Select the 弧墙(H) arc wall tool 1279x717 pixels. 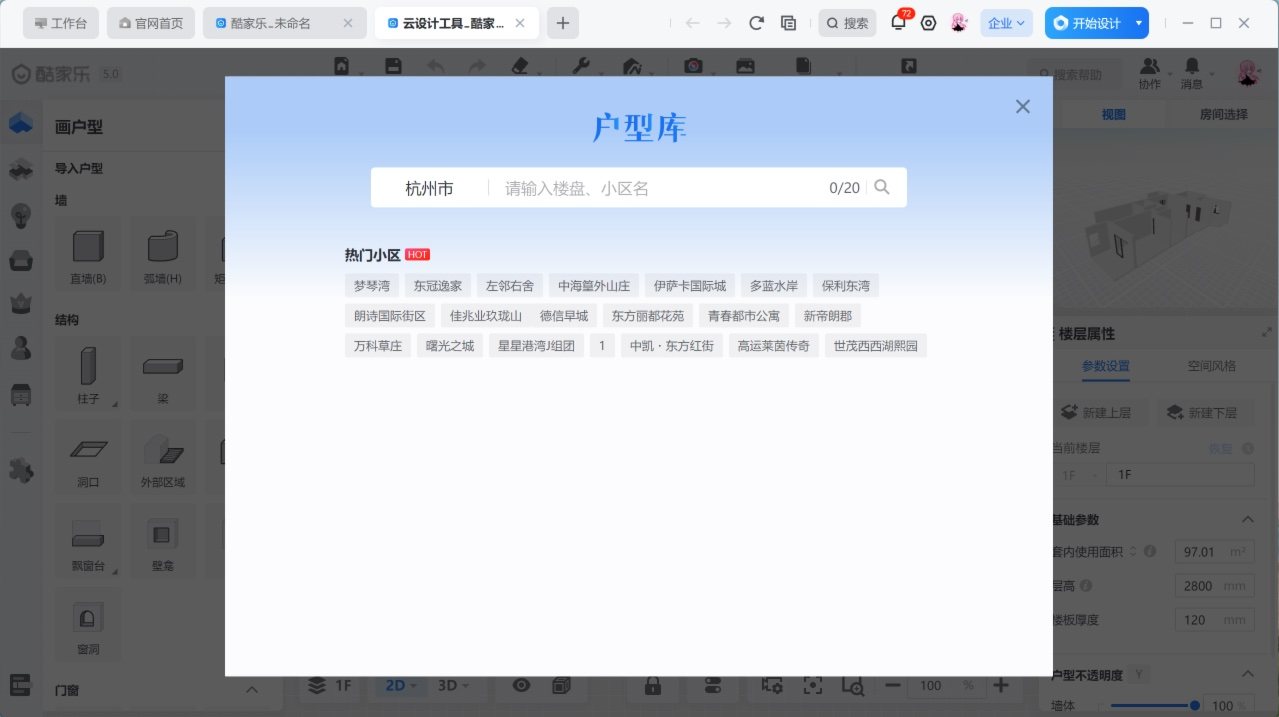pyautogui.click(x=161, y=255)
